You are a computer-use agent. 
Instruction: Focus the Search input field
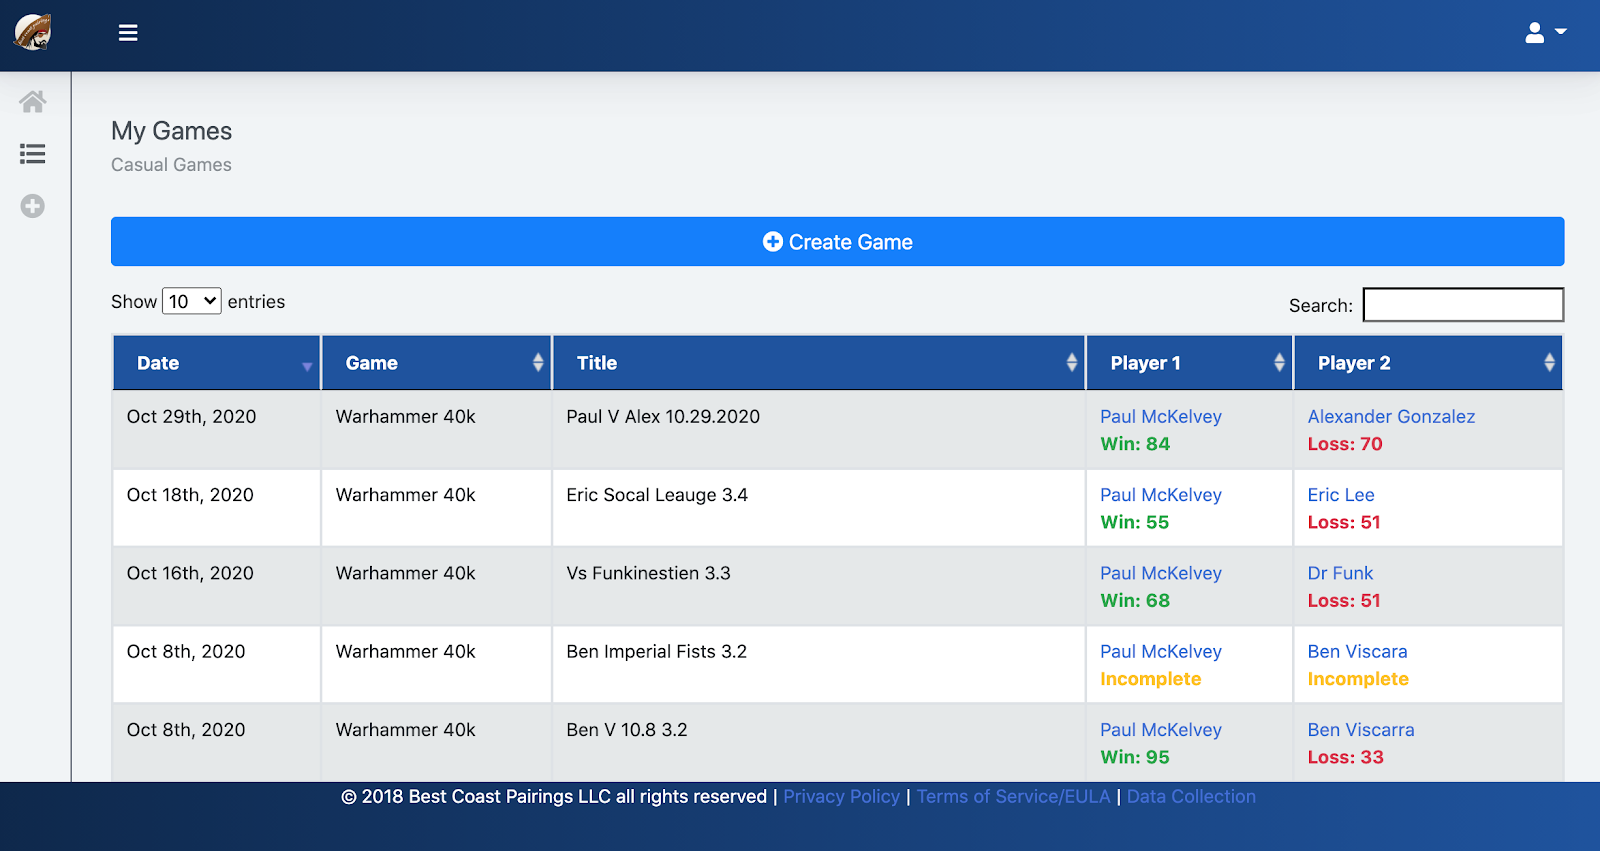tap(1463, 305)
